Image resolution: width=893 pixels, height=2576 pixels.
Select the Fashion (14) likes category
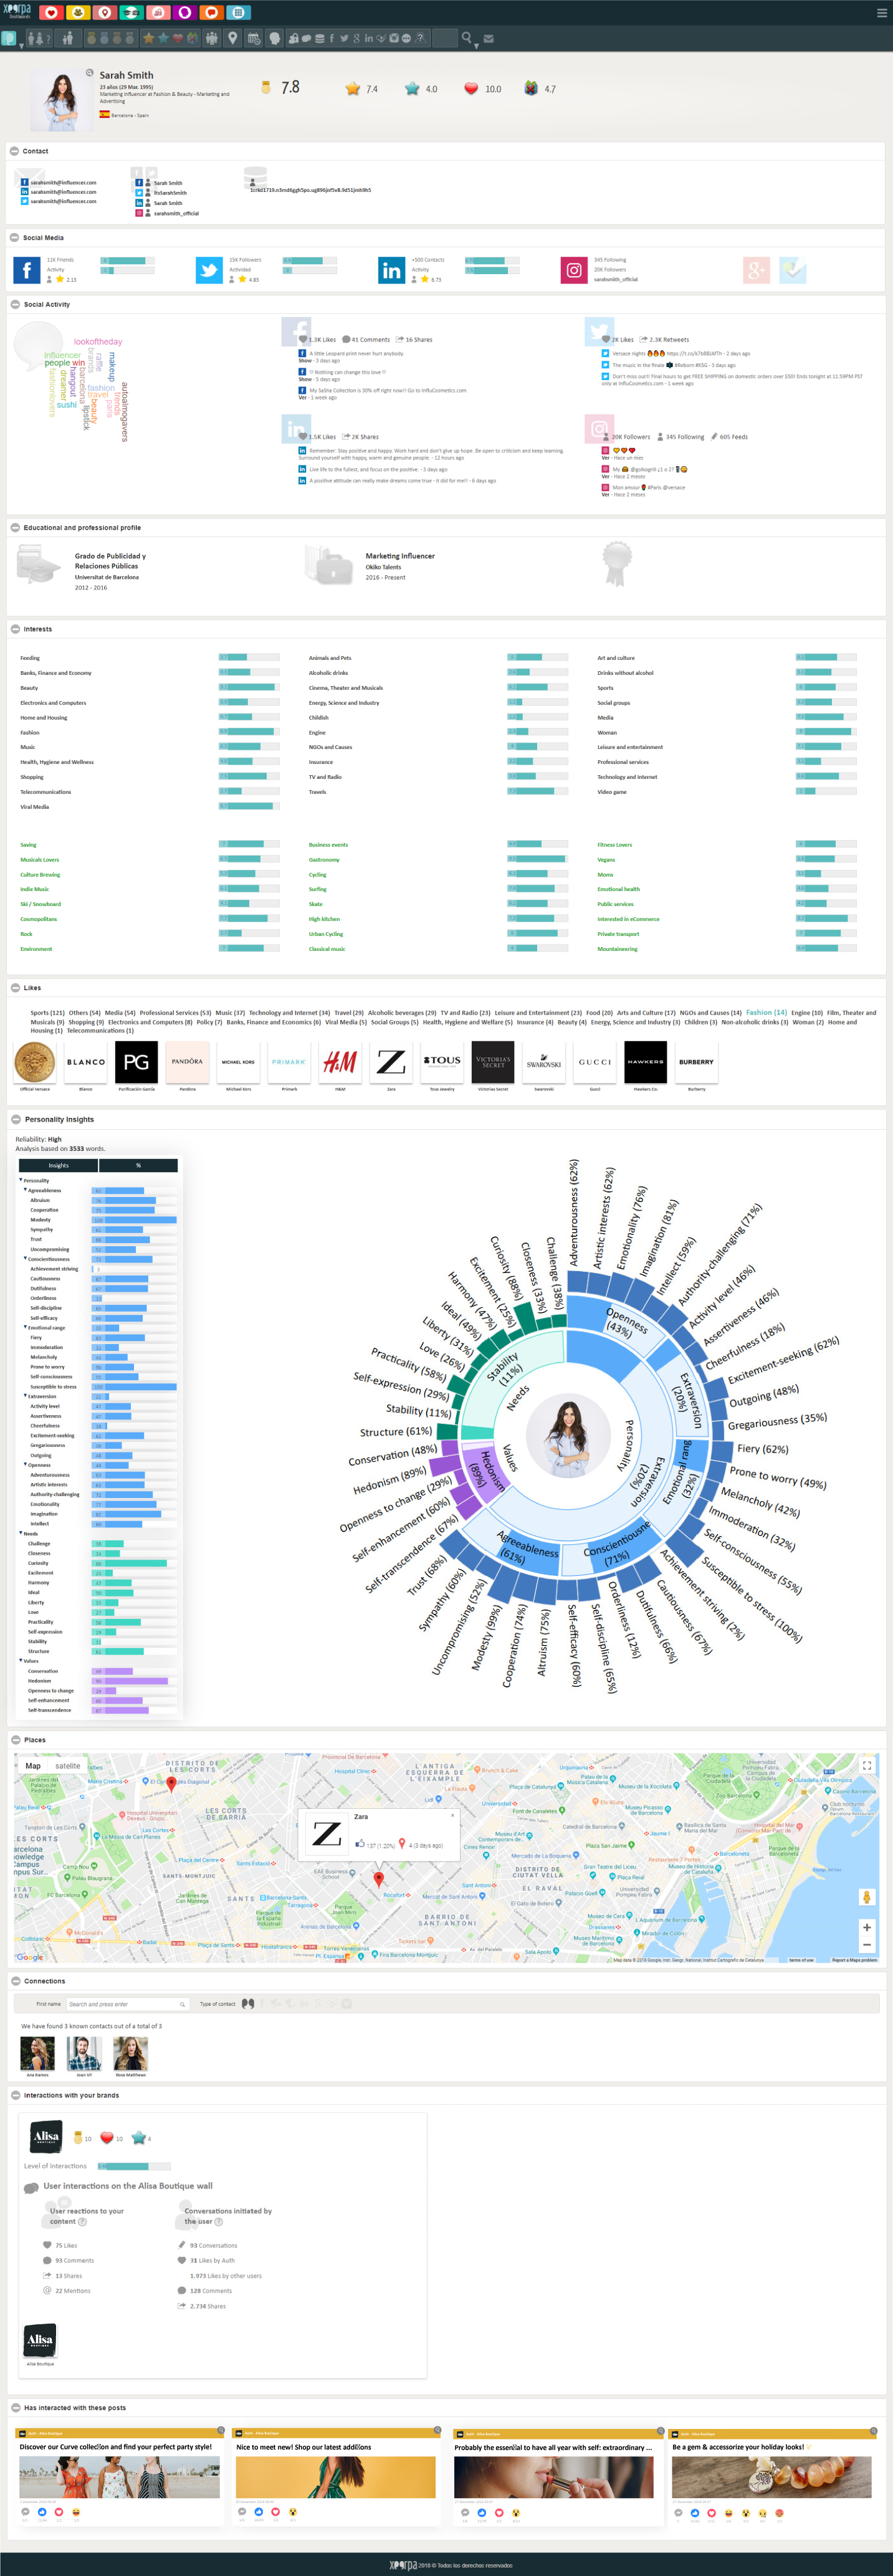coord(766,1013)
